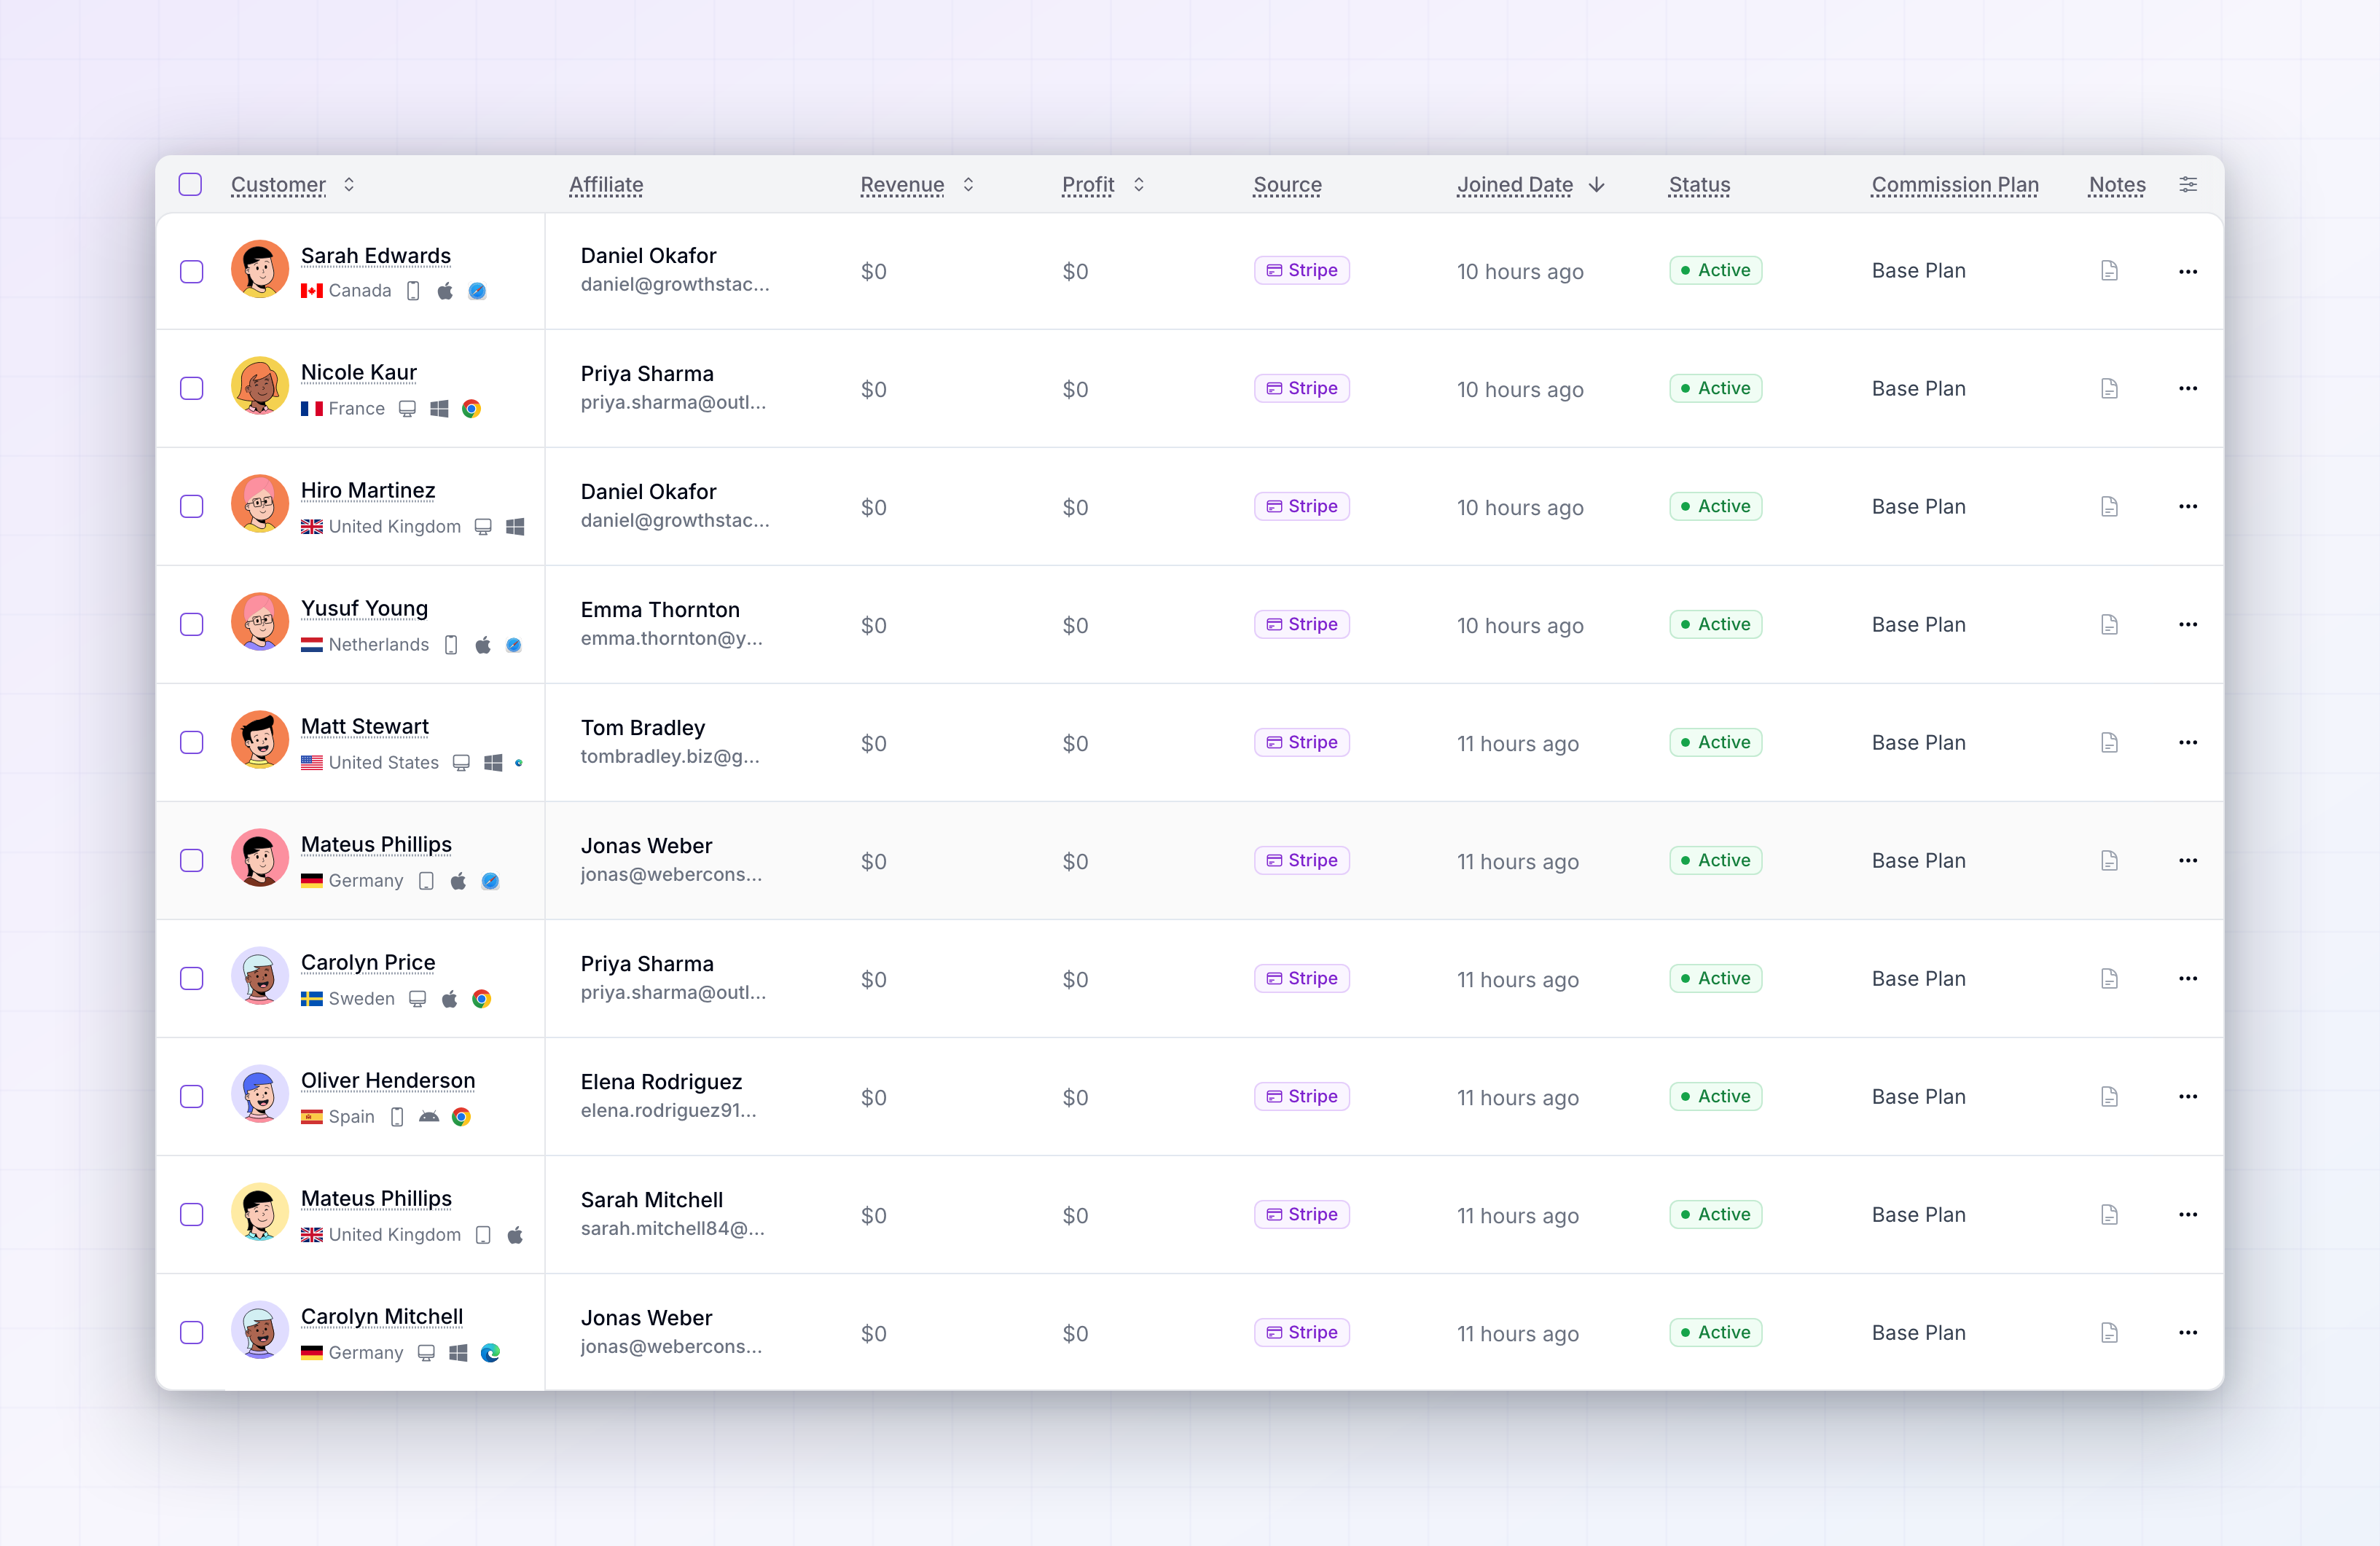Click Oliver Henderson's avatar
The image size is (2380, 1546).
point(259,1096)
